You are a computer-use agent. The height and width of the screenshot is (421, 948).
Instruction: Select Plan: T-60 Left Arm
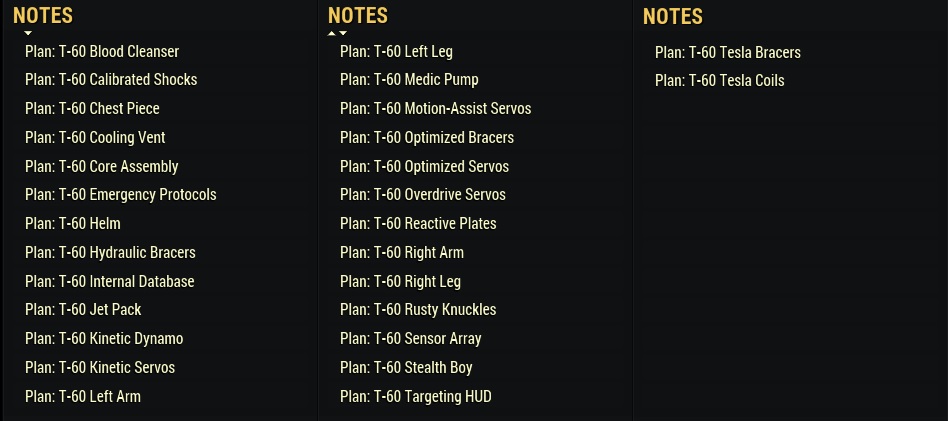[x=83, y=396]
